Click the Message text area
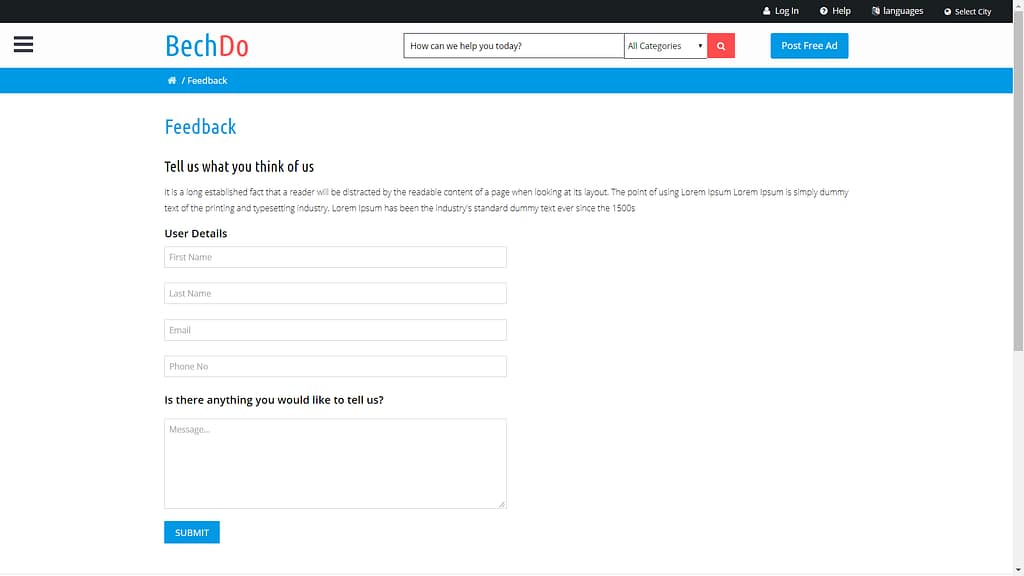This screenshot has height=576, width=1024. [x=335, y=462]
